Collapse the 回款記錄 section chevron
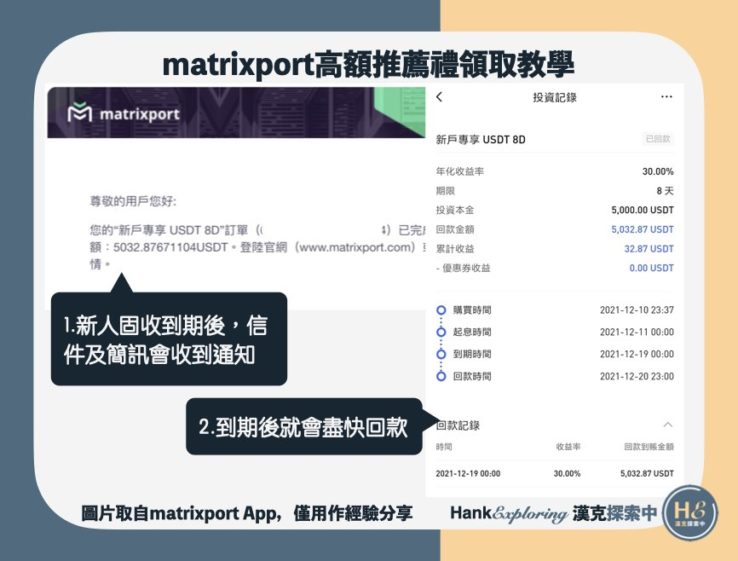The height and width of the screenshot is (561, 738). tap(667, 425)
